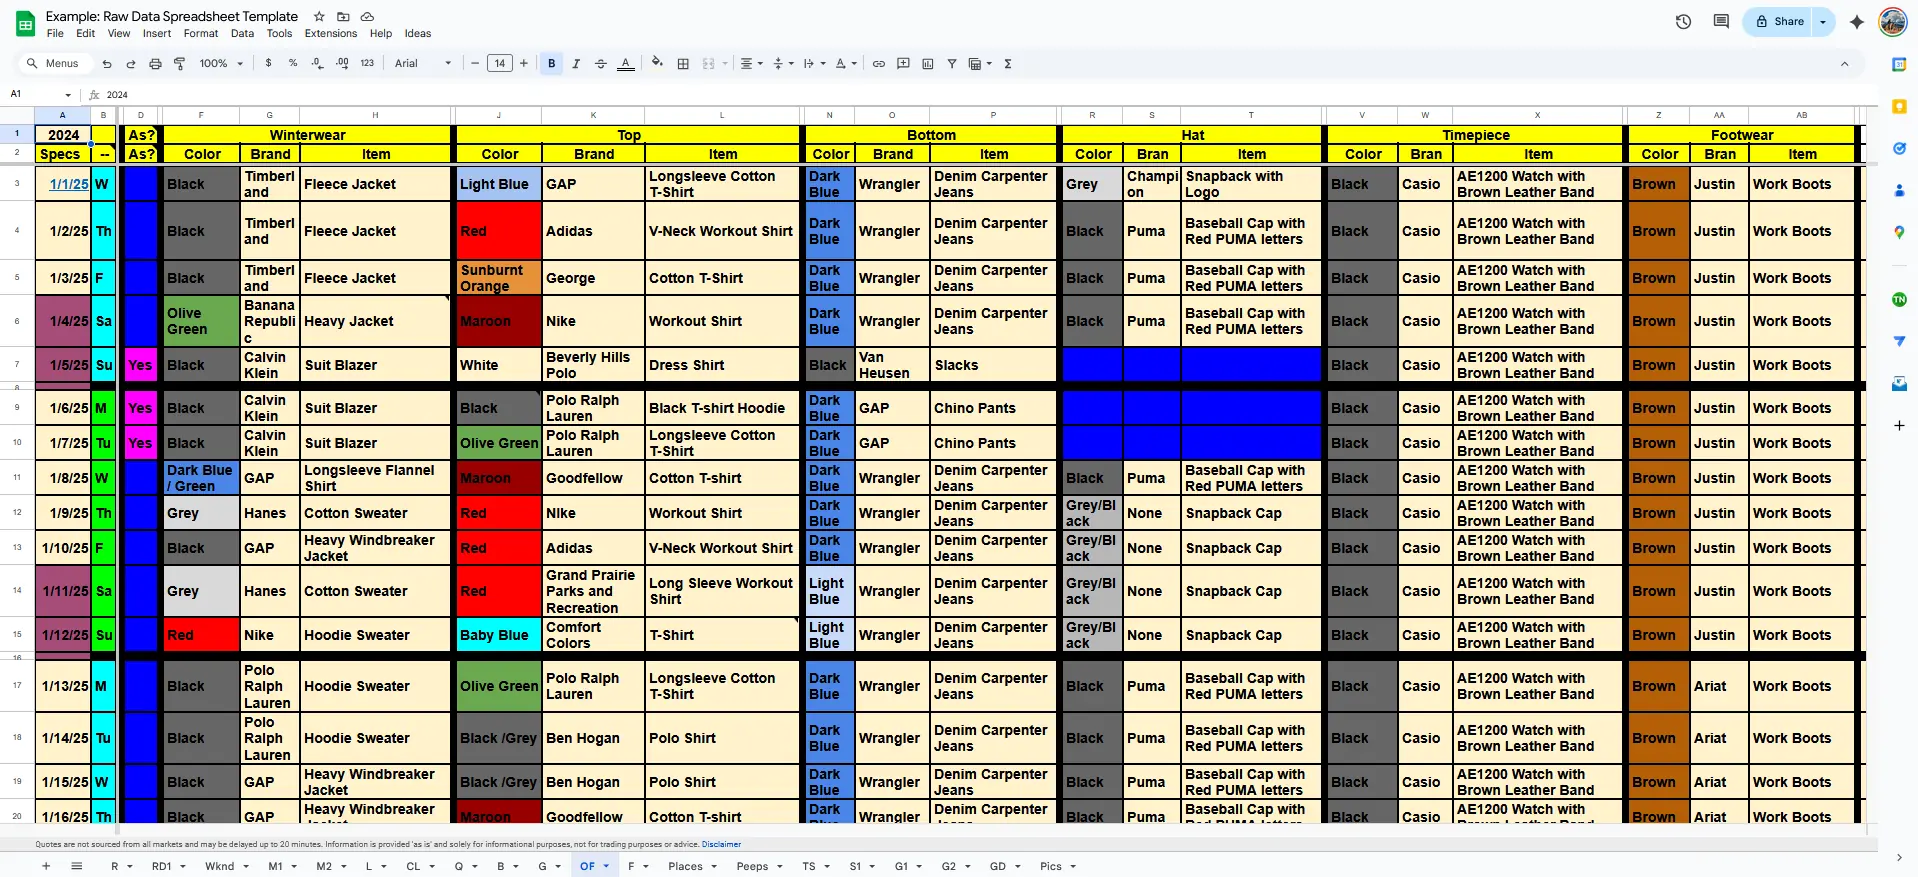This screenshot has height=877, width=1918.
Task: Expand the 100% zoom dropdown
Action: (x=221, y=64)
